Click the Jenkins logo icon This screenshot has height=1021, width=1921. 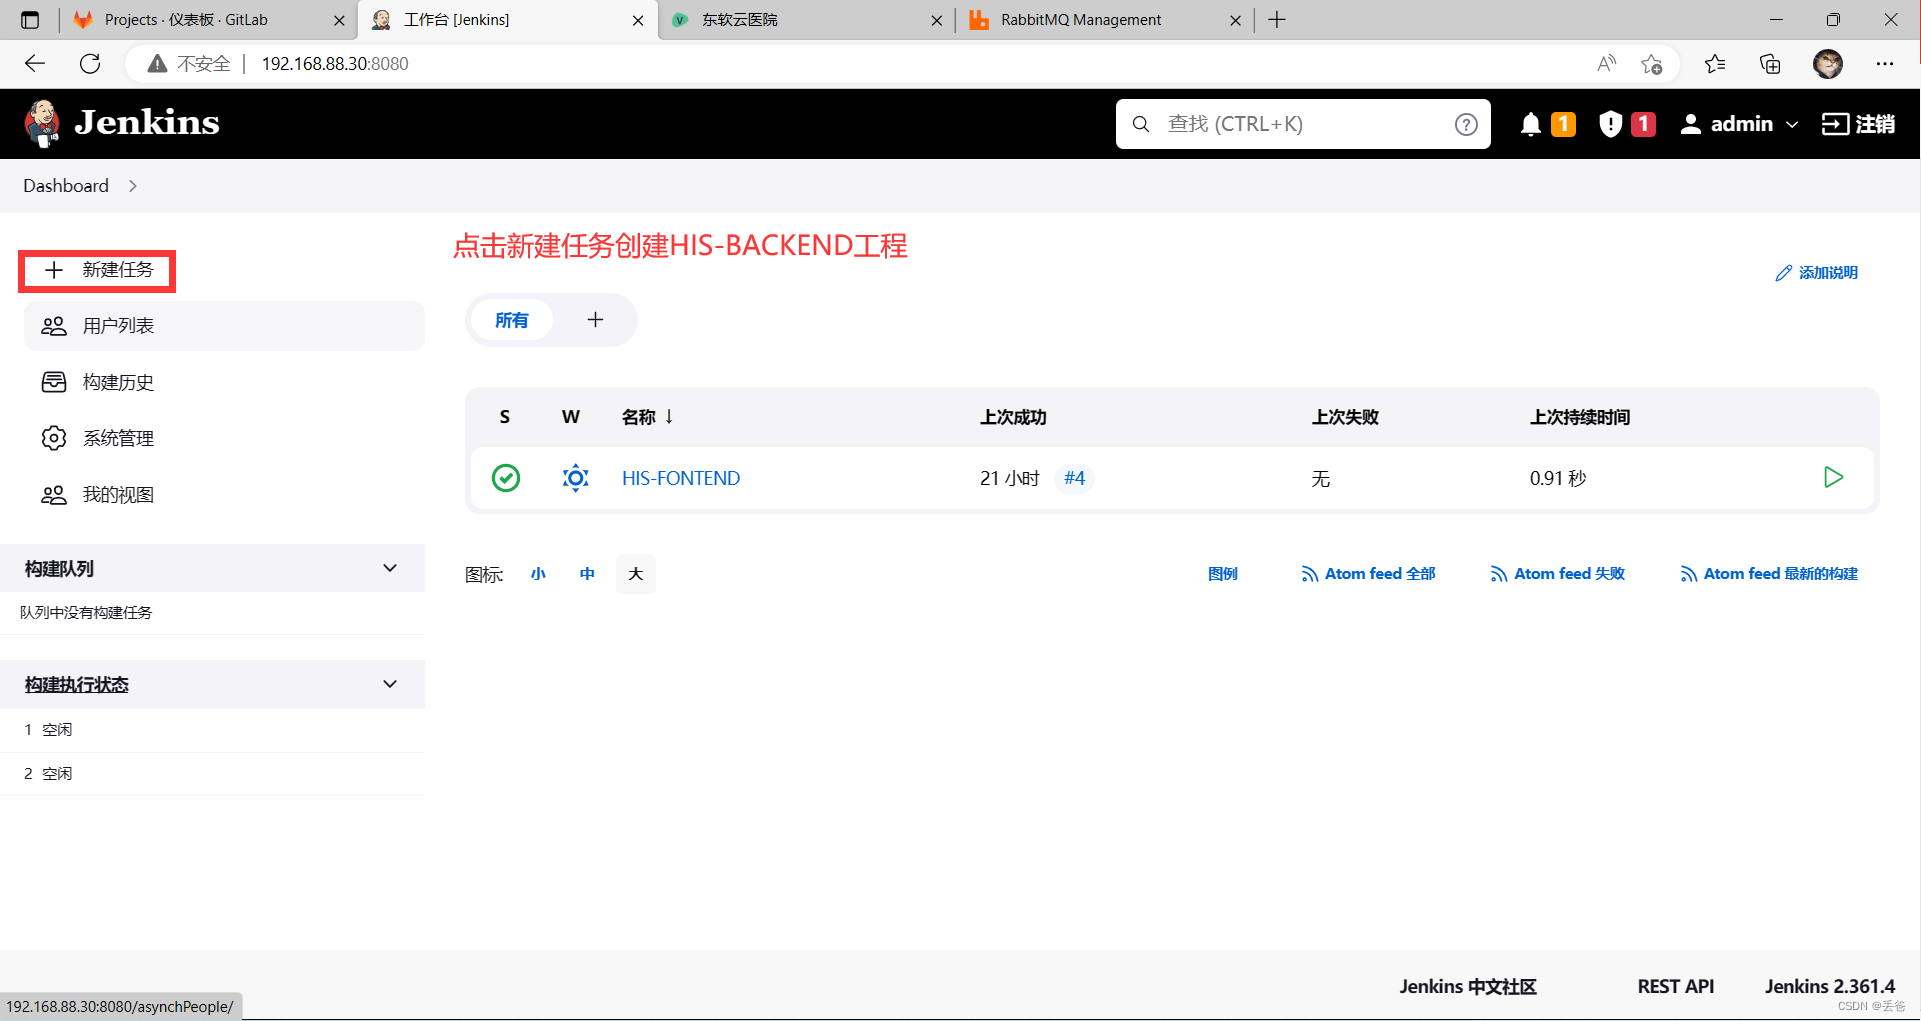tap(41, 123)
